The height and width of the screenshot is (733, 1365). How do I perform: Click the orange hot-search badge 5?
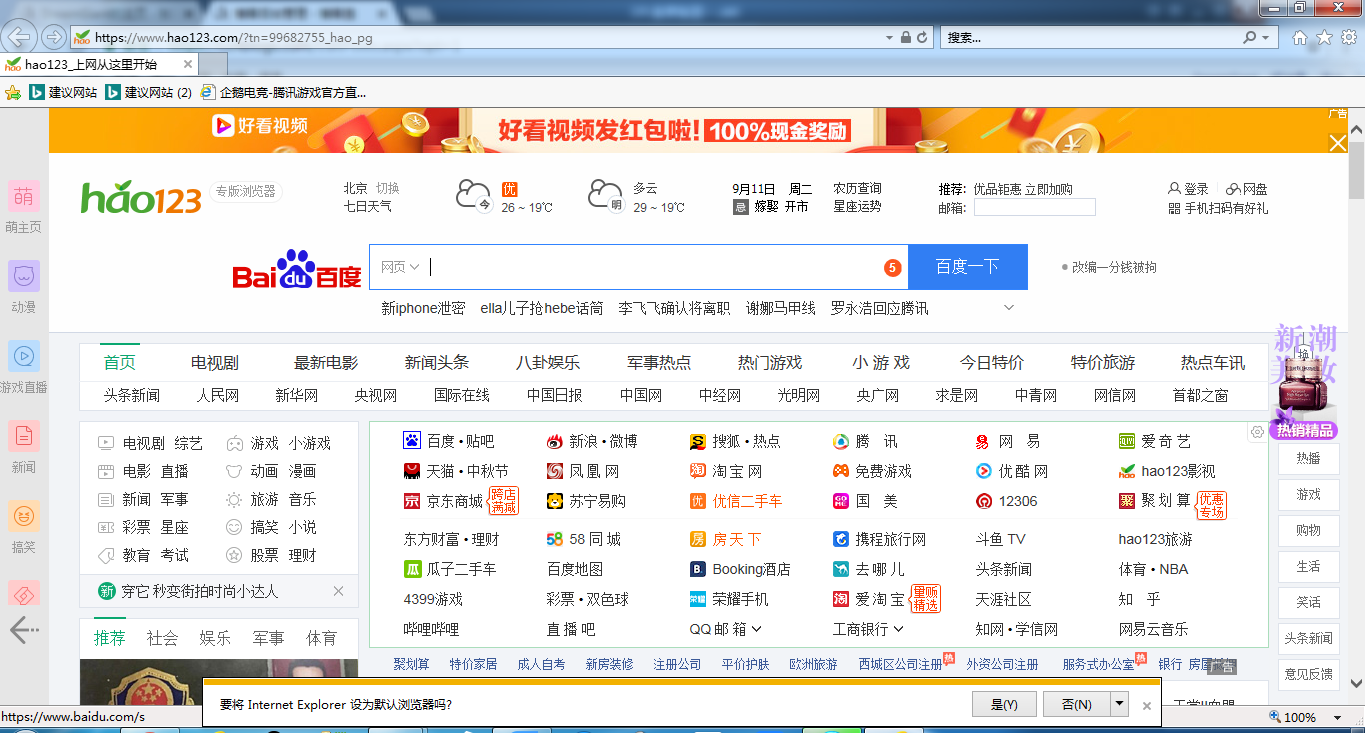coord(892,268)
